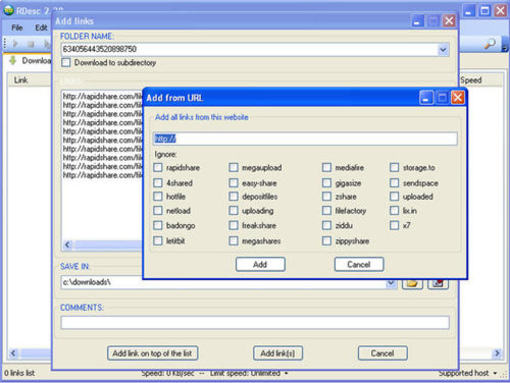Screen dimensions: 510x383
Task: Close the Add links dialog
Action: click(x=449, y=21)
